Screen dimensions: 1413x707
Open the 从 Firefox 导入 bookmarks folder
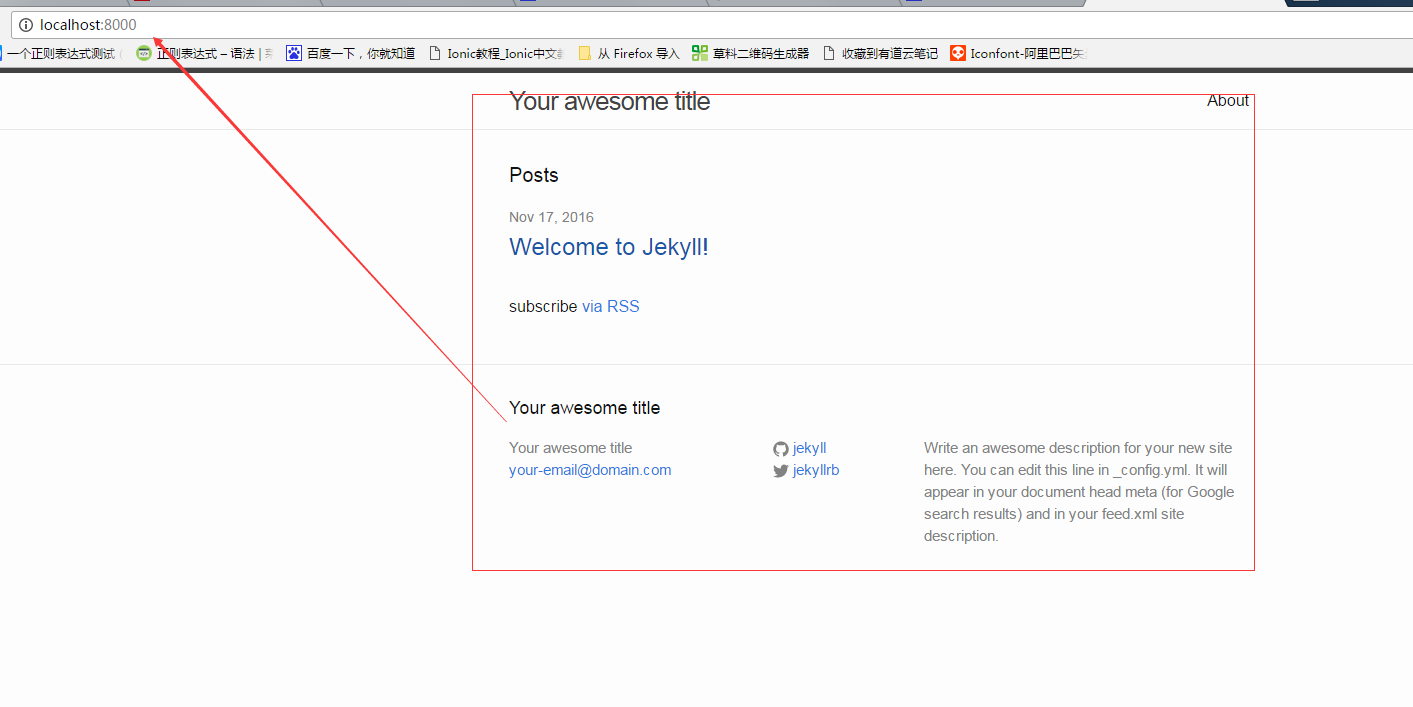tap(629, 54)
